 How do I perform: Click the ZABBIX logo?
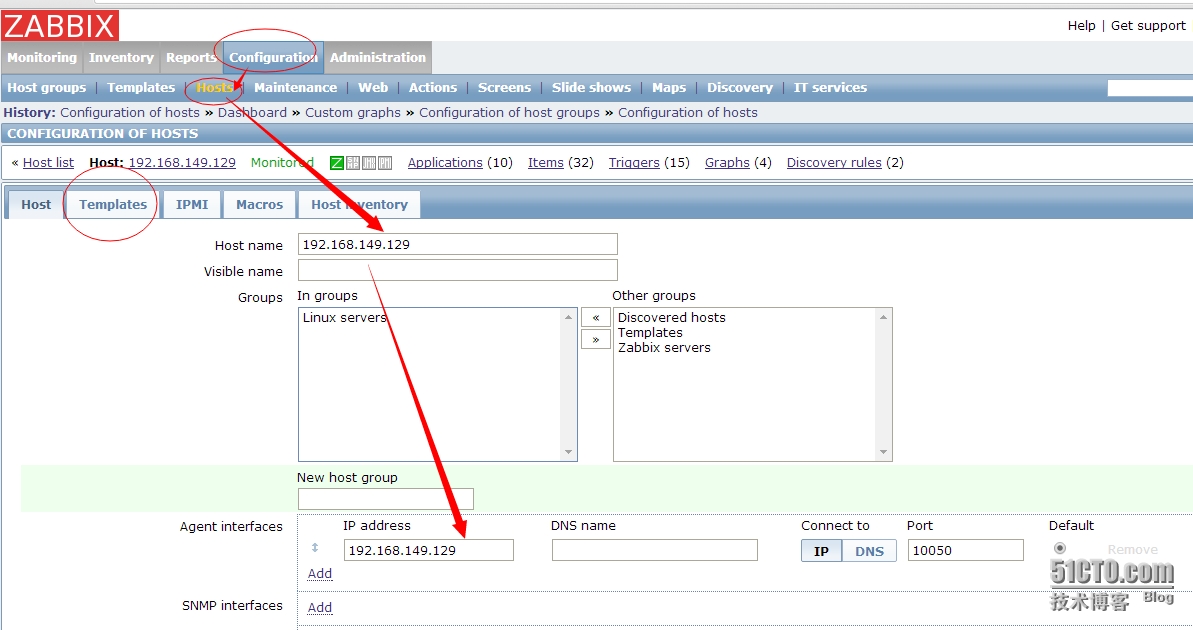pos(60,26)
